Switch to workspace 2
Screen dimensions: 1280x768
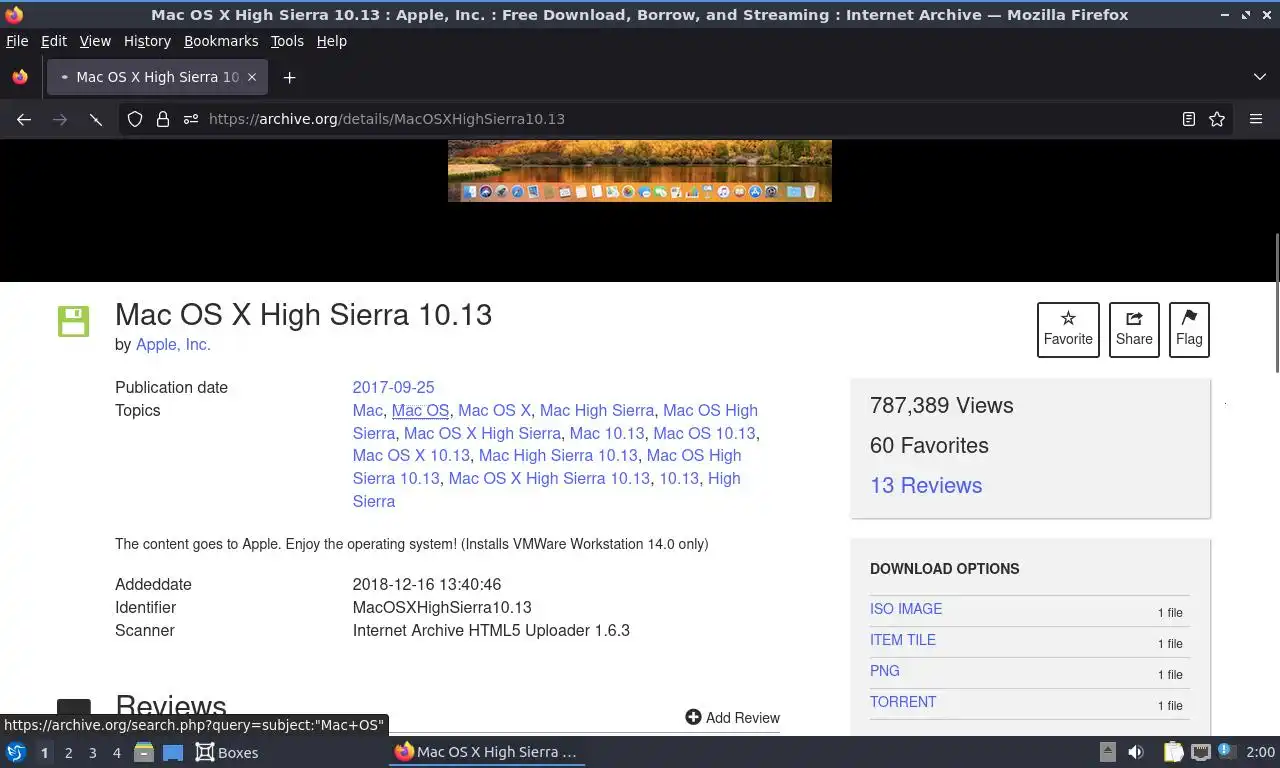click(x=68, y=752)
